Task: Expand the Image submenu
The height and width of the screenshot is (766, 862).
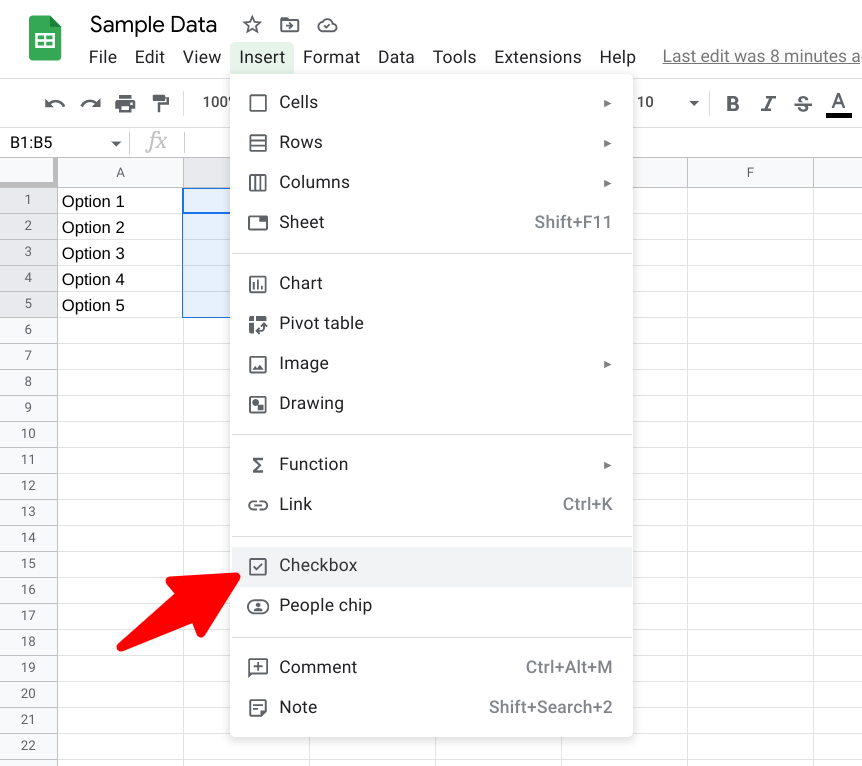Action: 608,364
